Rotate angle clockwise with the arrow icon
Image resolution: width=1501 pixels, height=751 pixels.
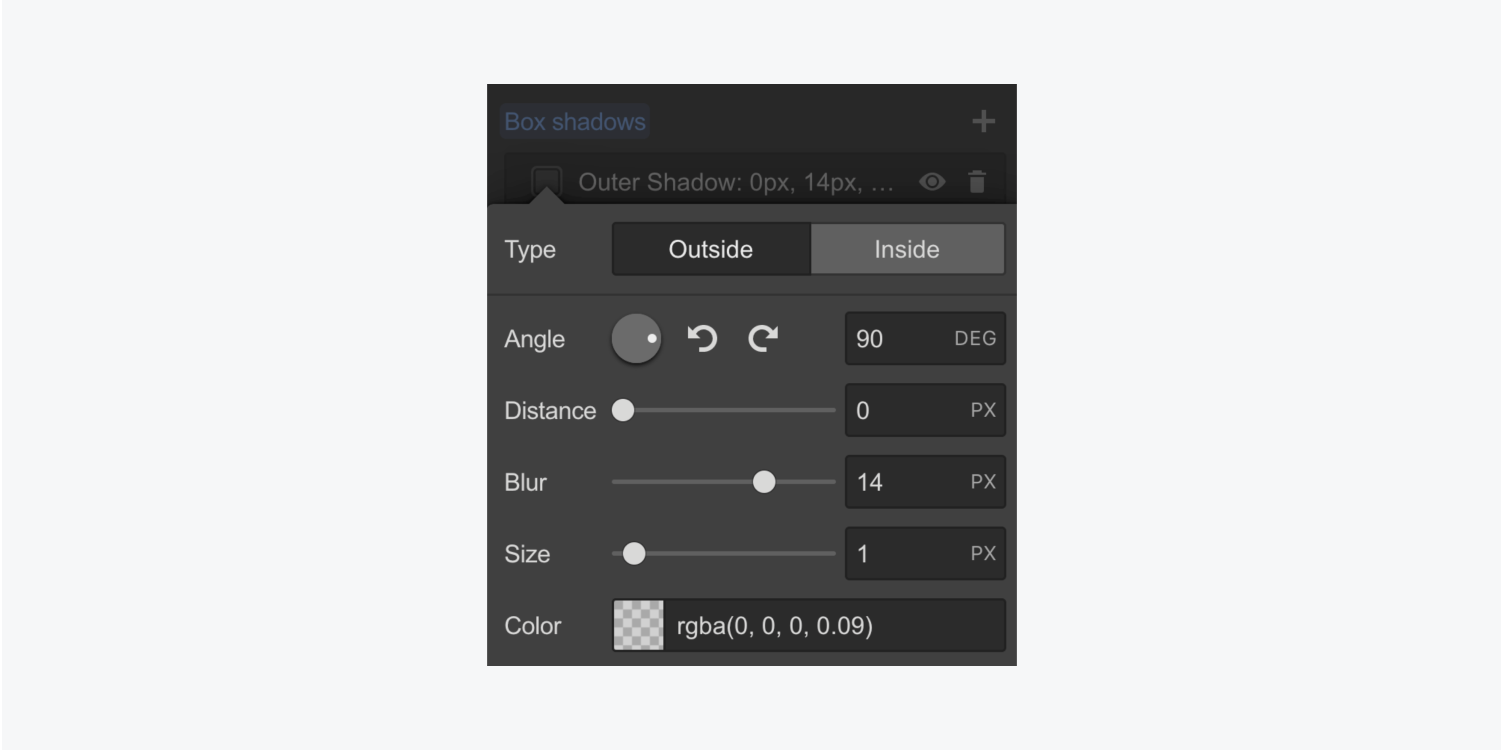tap(763, 339)
